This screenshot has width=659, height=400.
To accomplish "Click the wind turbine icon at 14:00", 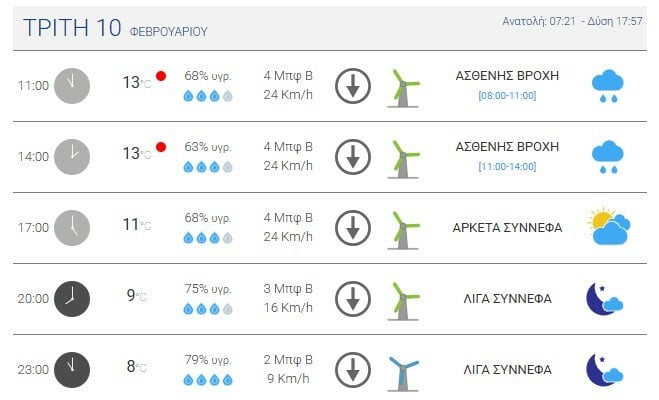I will [402, 158].
